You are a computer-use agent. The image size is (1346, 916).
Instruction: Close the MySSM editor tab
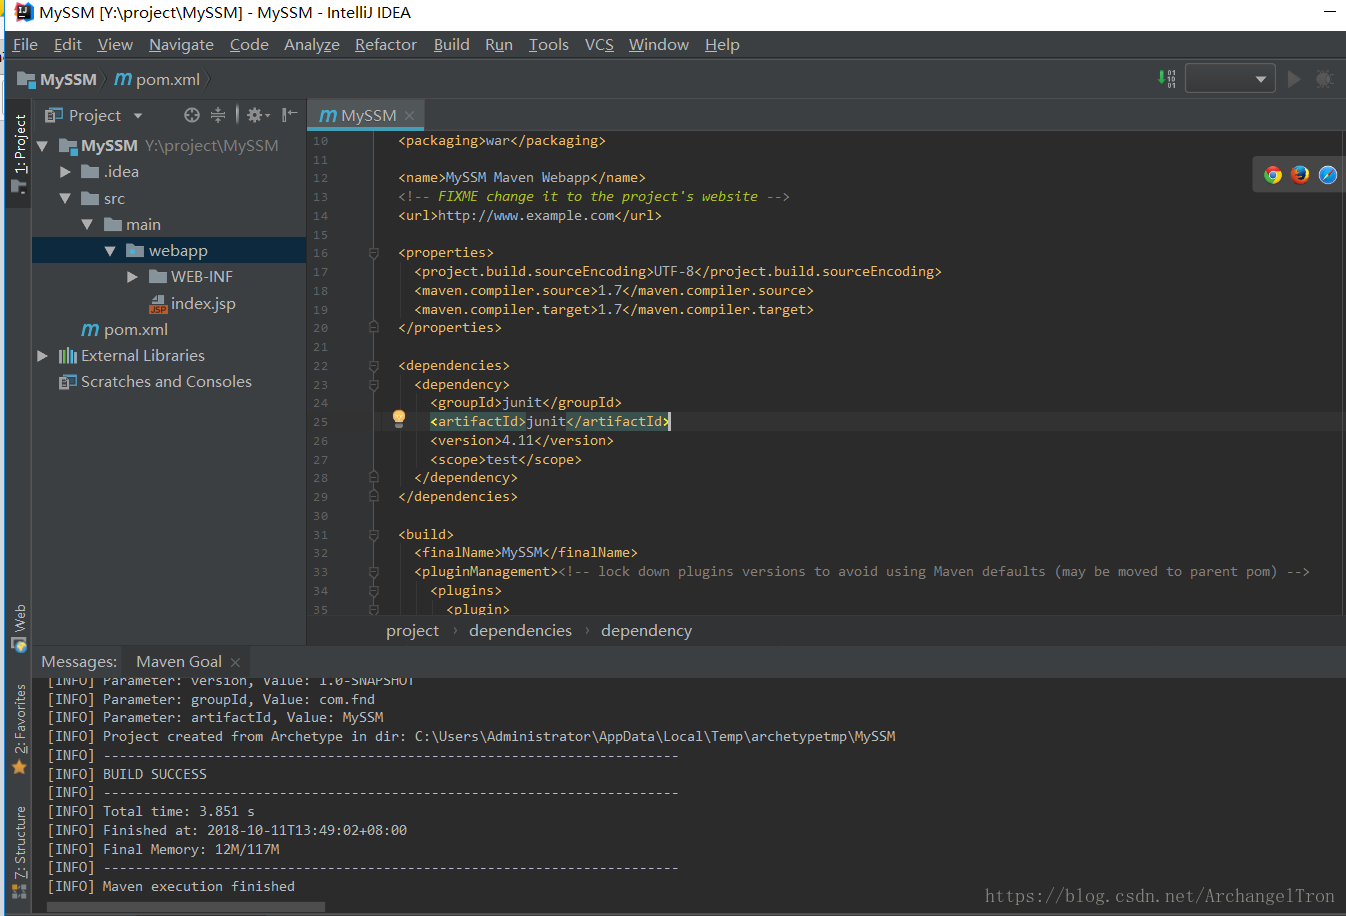click(409, 115)
